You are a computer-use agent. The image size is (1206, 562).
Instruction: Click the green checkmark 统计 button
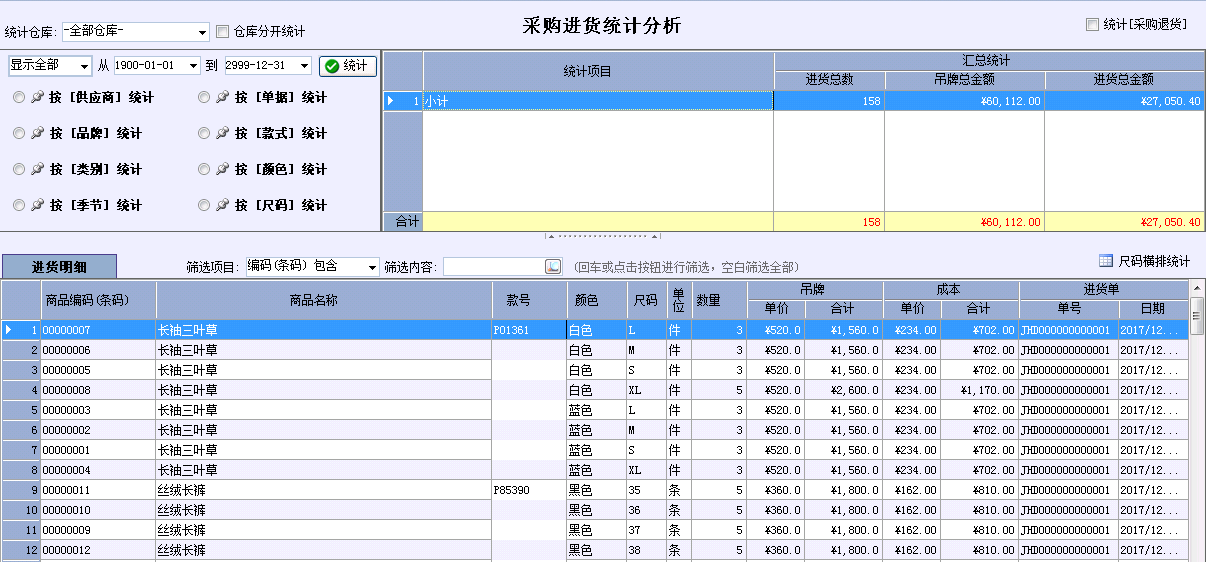[x=347, y=66]
